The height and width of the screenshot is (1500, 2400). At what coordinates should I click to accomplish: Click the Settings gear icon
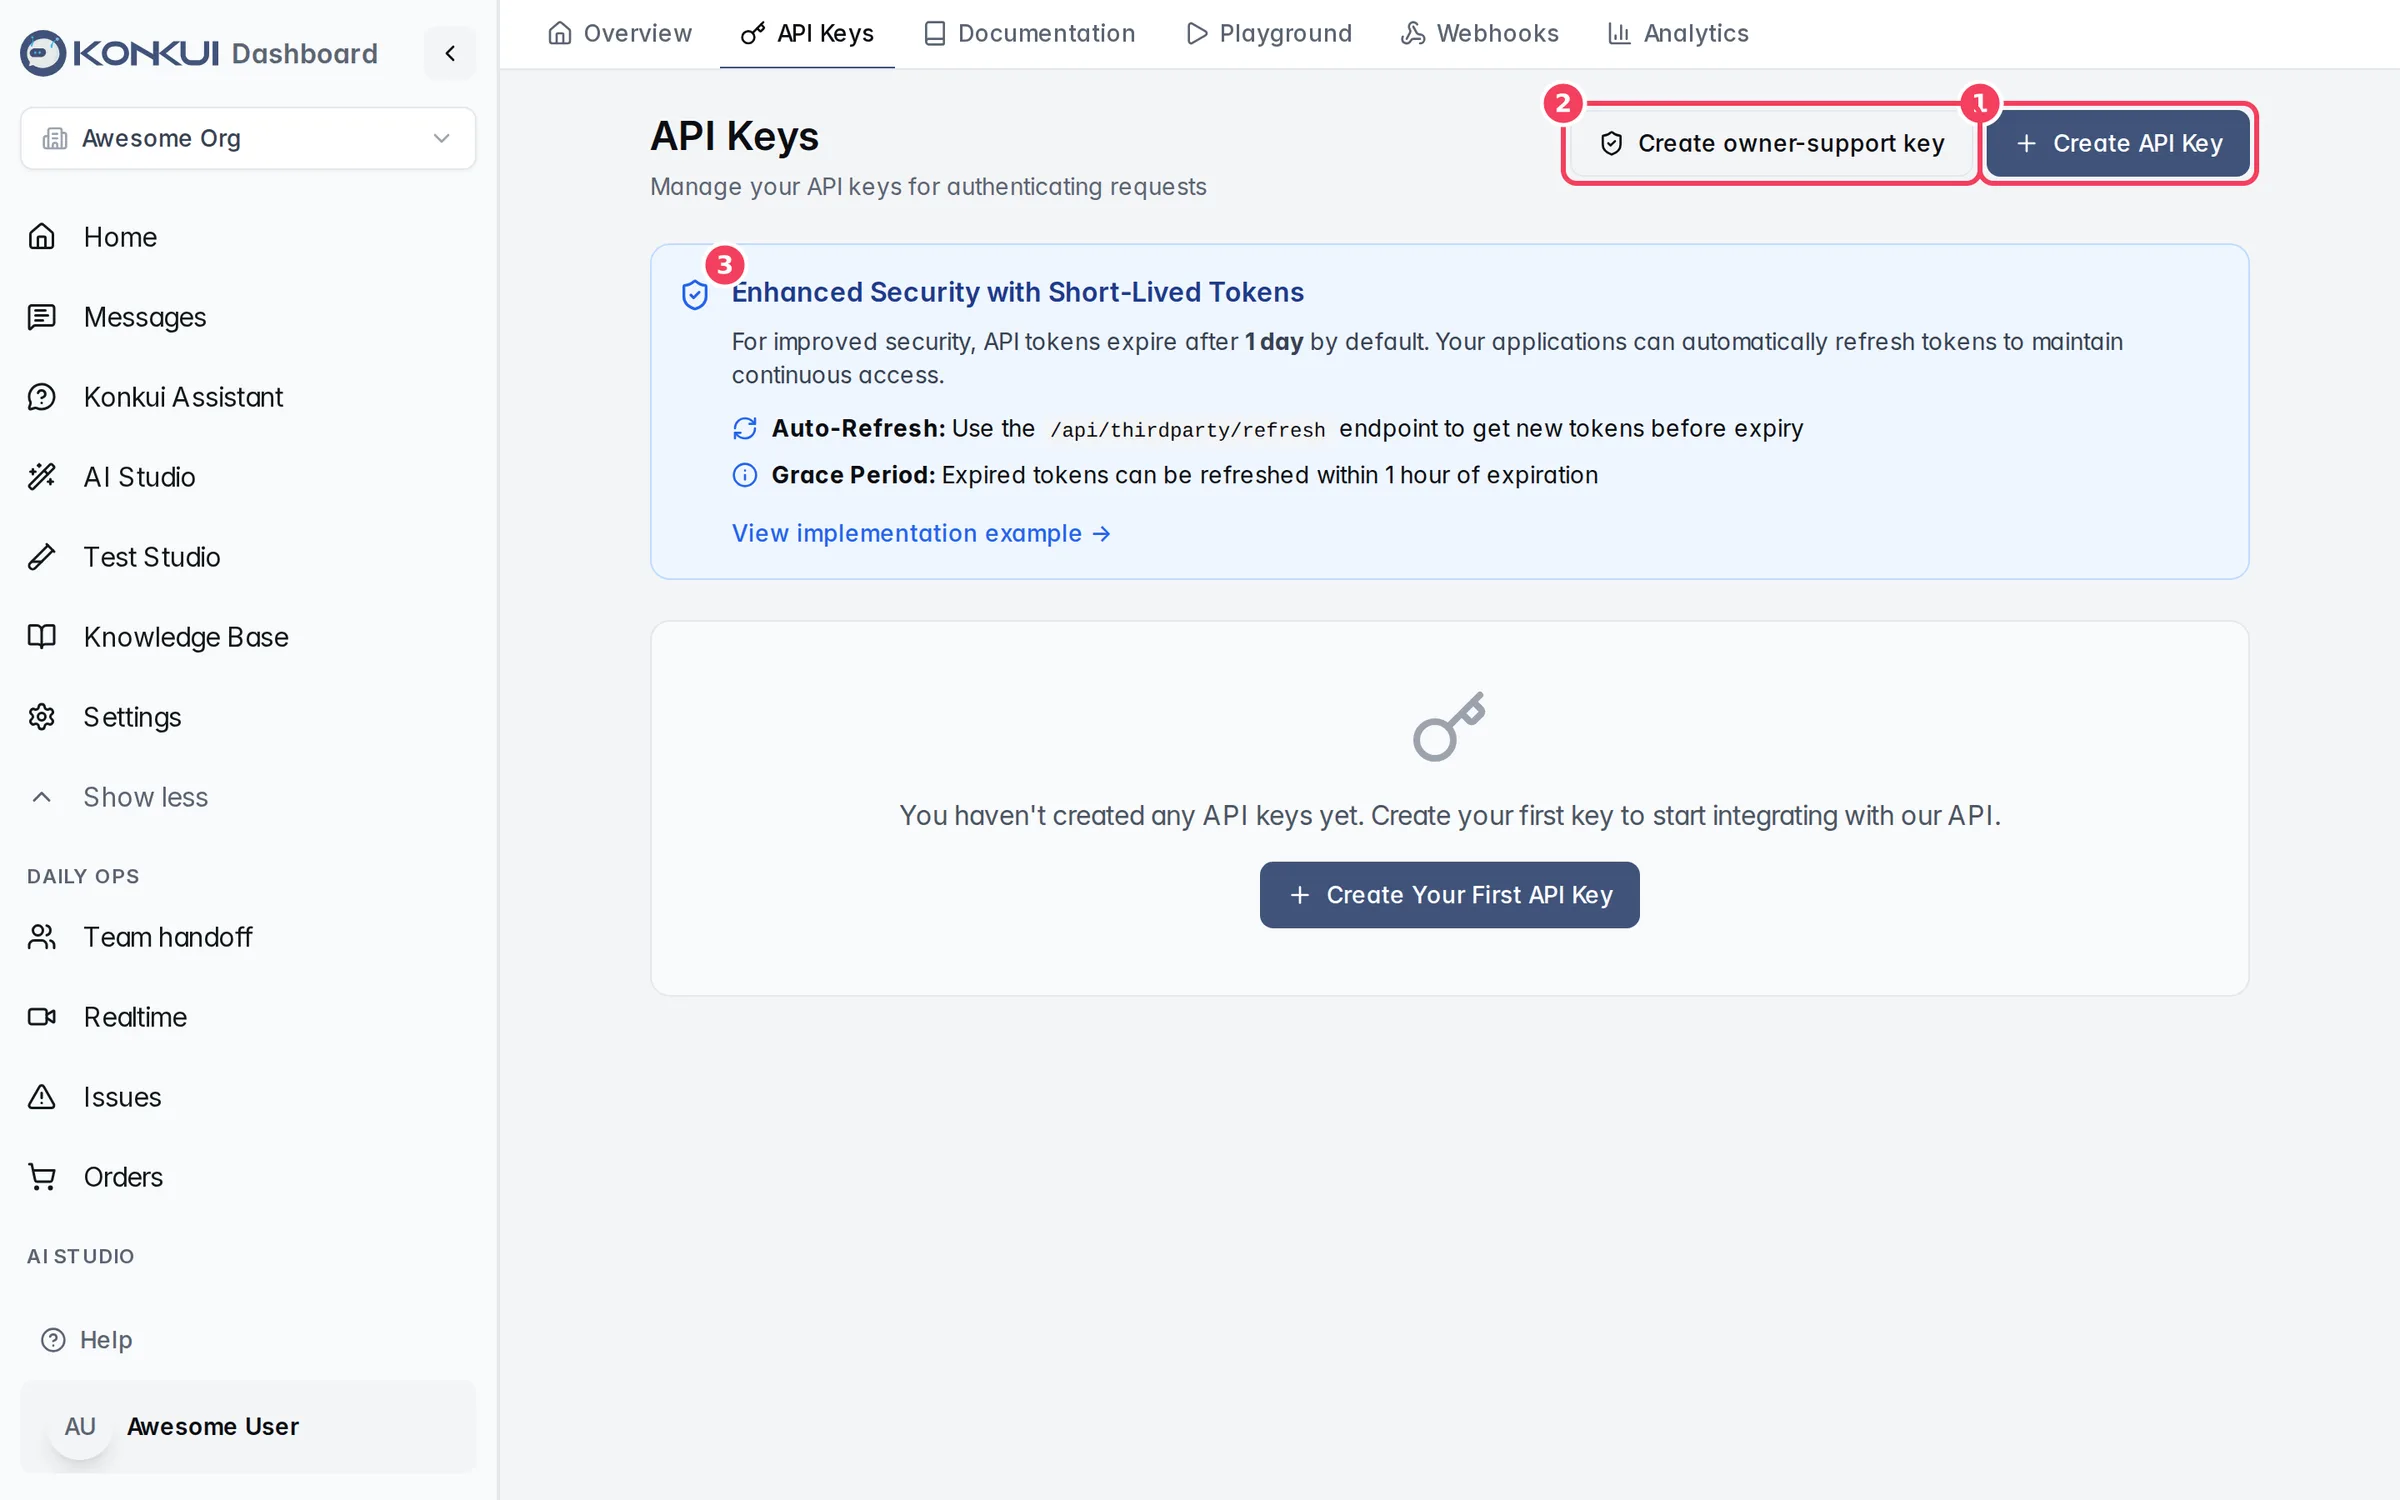pos(41,717)
